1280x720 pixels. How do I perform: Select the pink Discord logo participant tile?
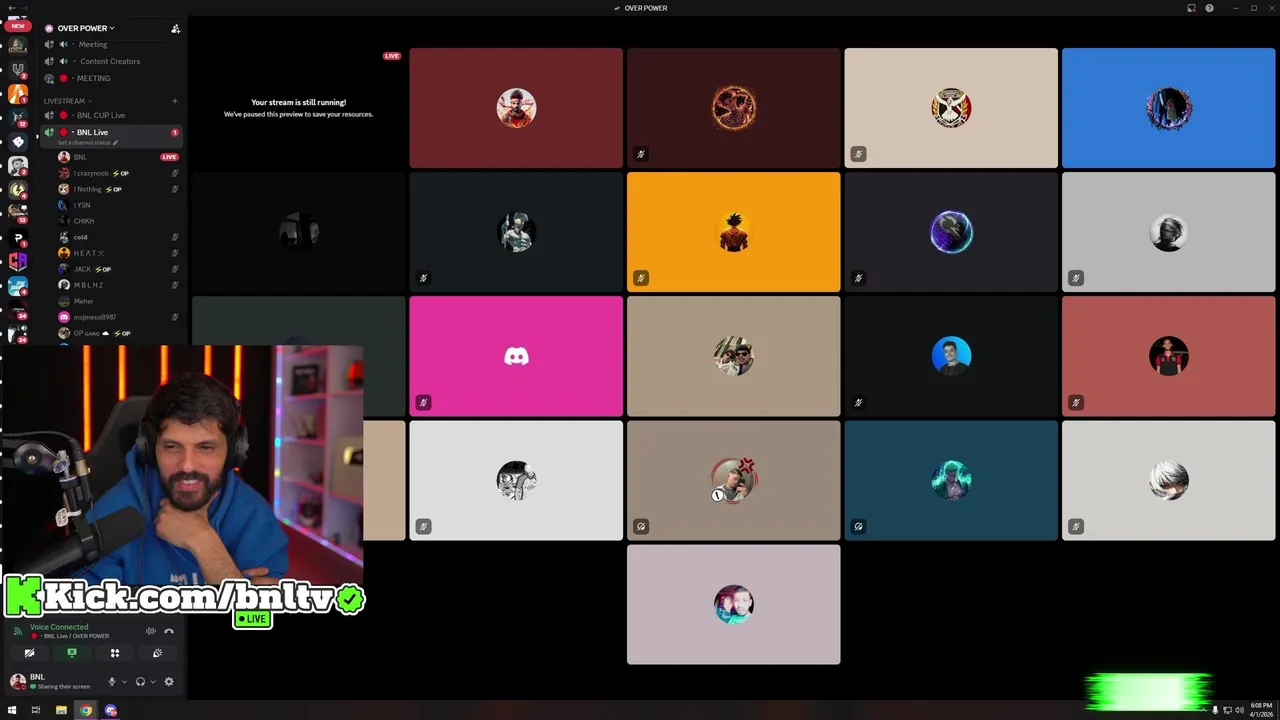pyautogui.click(x=516, y=356)
